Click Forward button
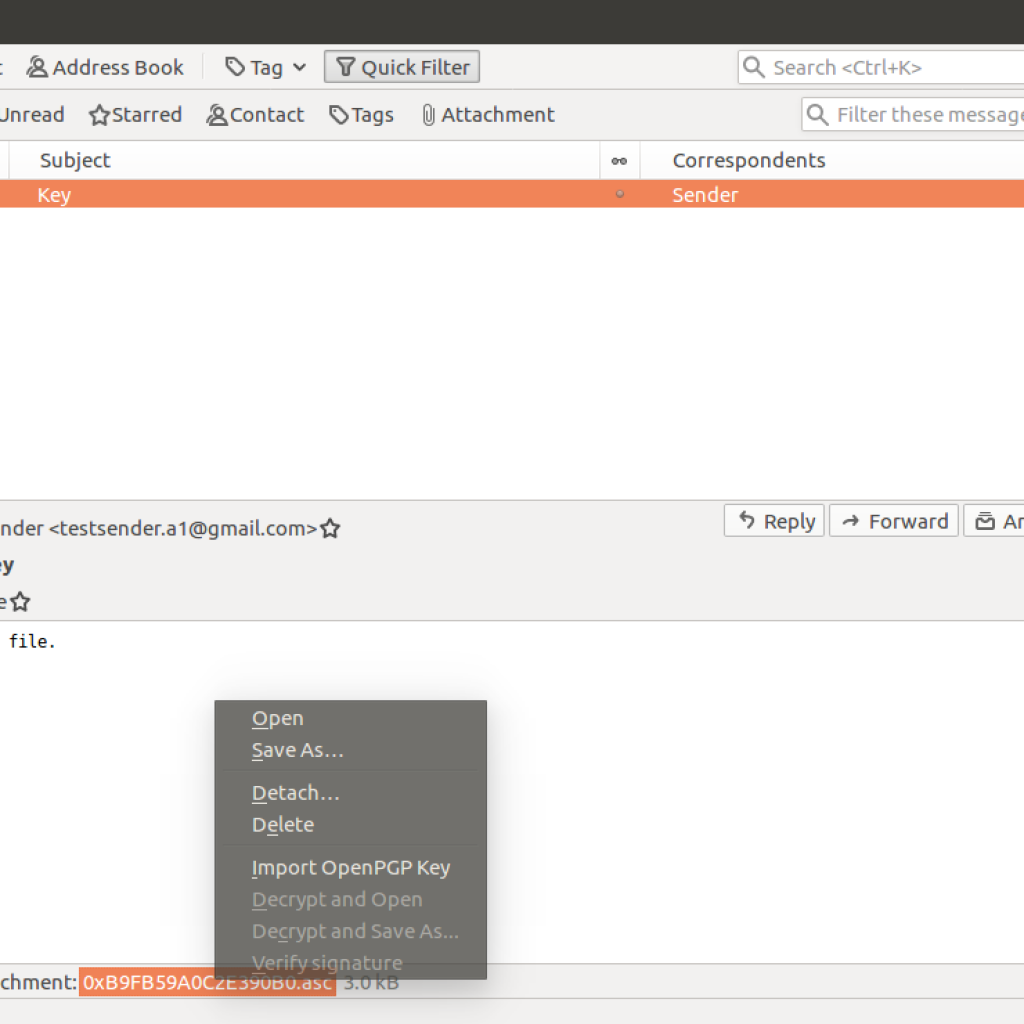The image size is (1024, 1024). 894,521
